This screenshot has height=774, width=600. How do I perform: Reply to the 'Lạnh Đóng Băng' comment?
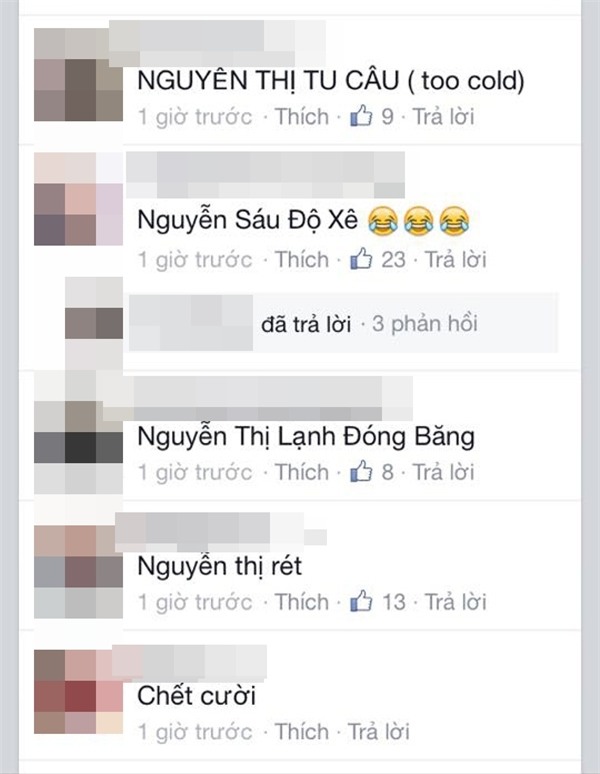tap(443, 472)
